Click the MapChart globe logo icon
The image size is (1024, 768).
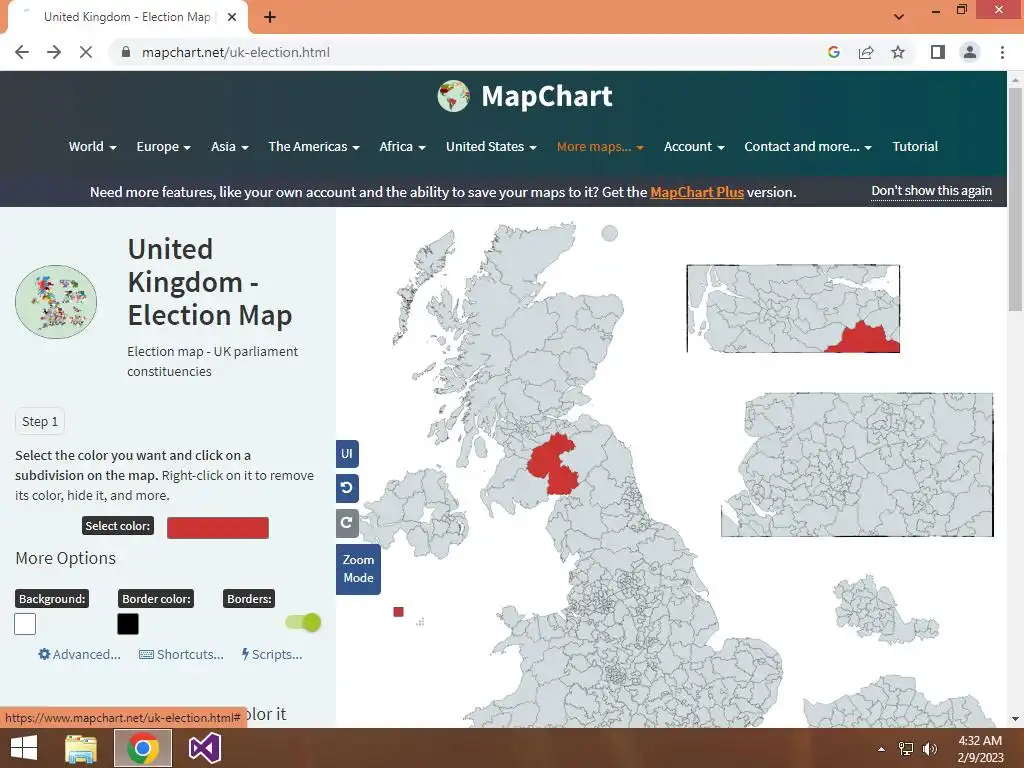(x=453, y=96)
